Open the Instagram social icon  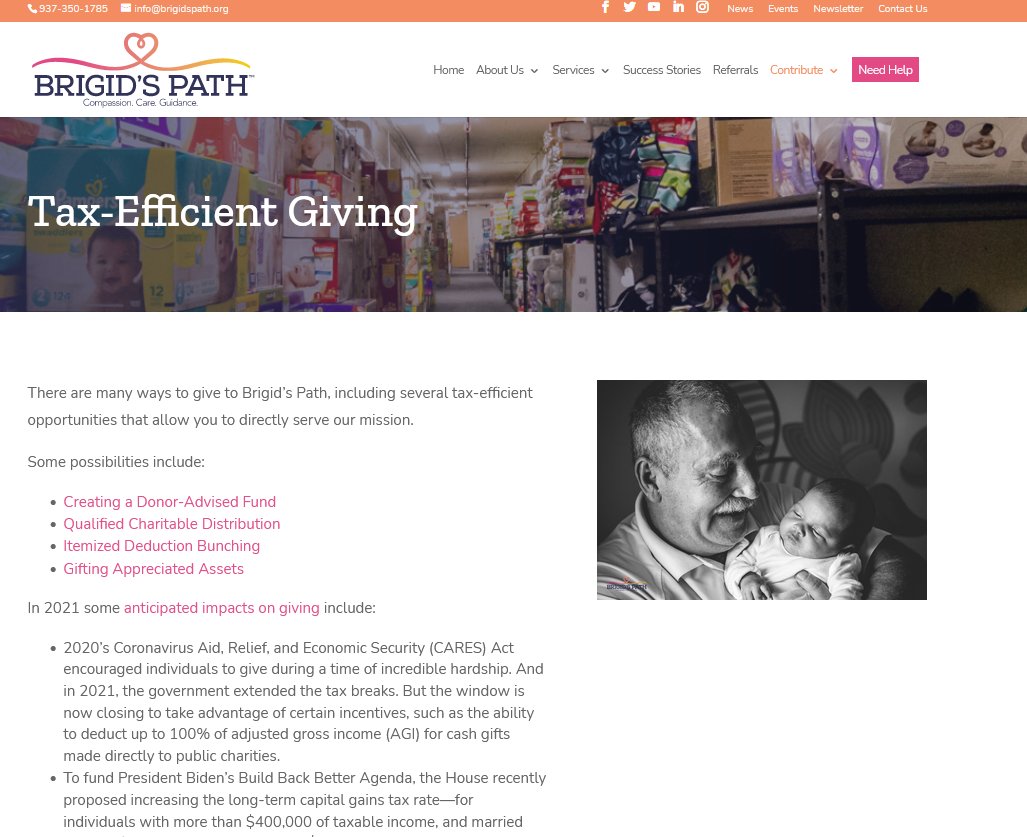[702, 7]
